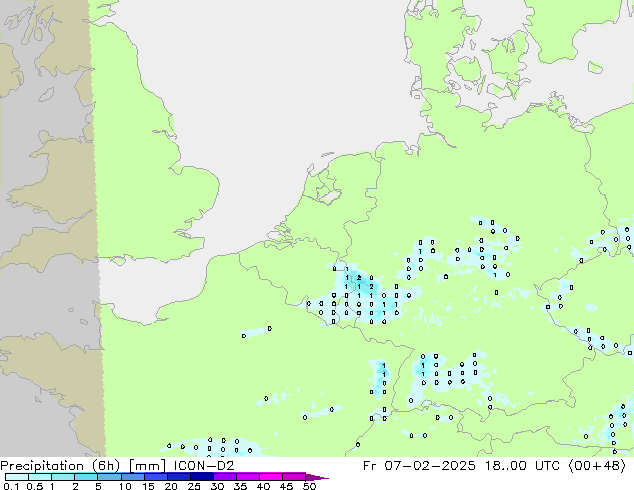Click the 0.5–1 mm legend color swatch

(40, 477)
